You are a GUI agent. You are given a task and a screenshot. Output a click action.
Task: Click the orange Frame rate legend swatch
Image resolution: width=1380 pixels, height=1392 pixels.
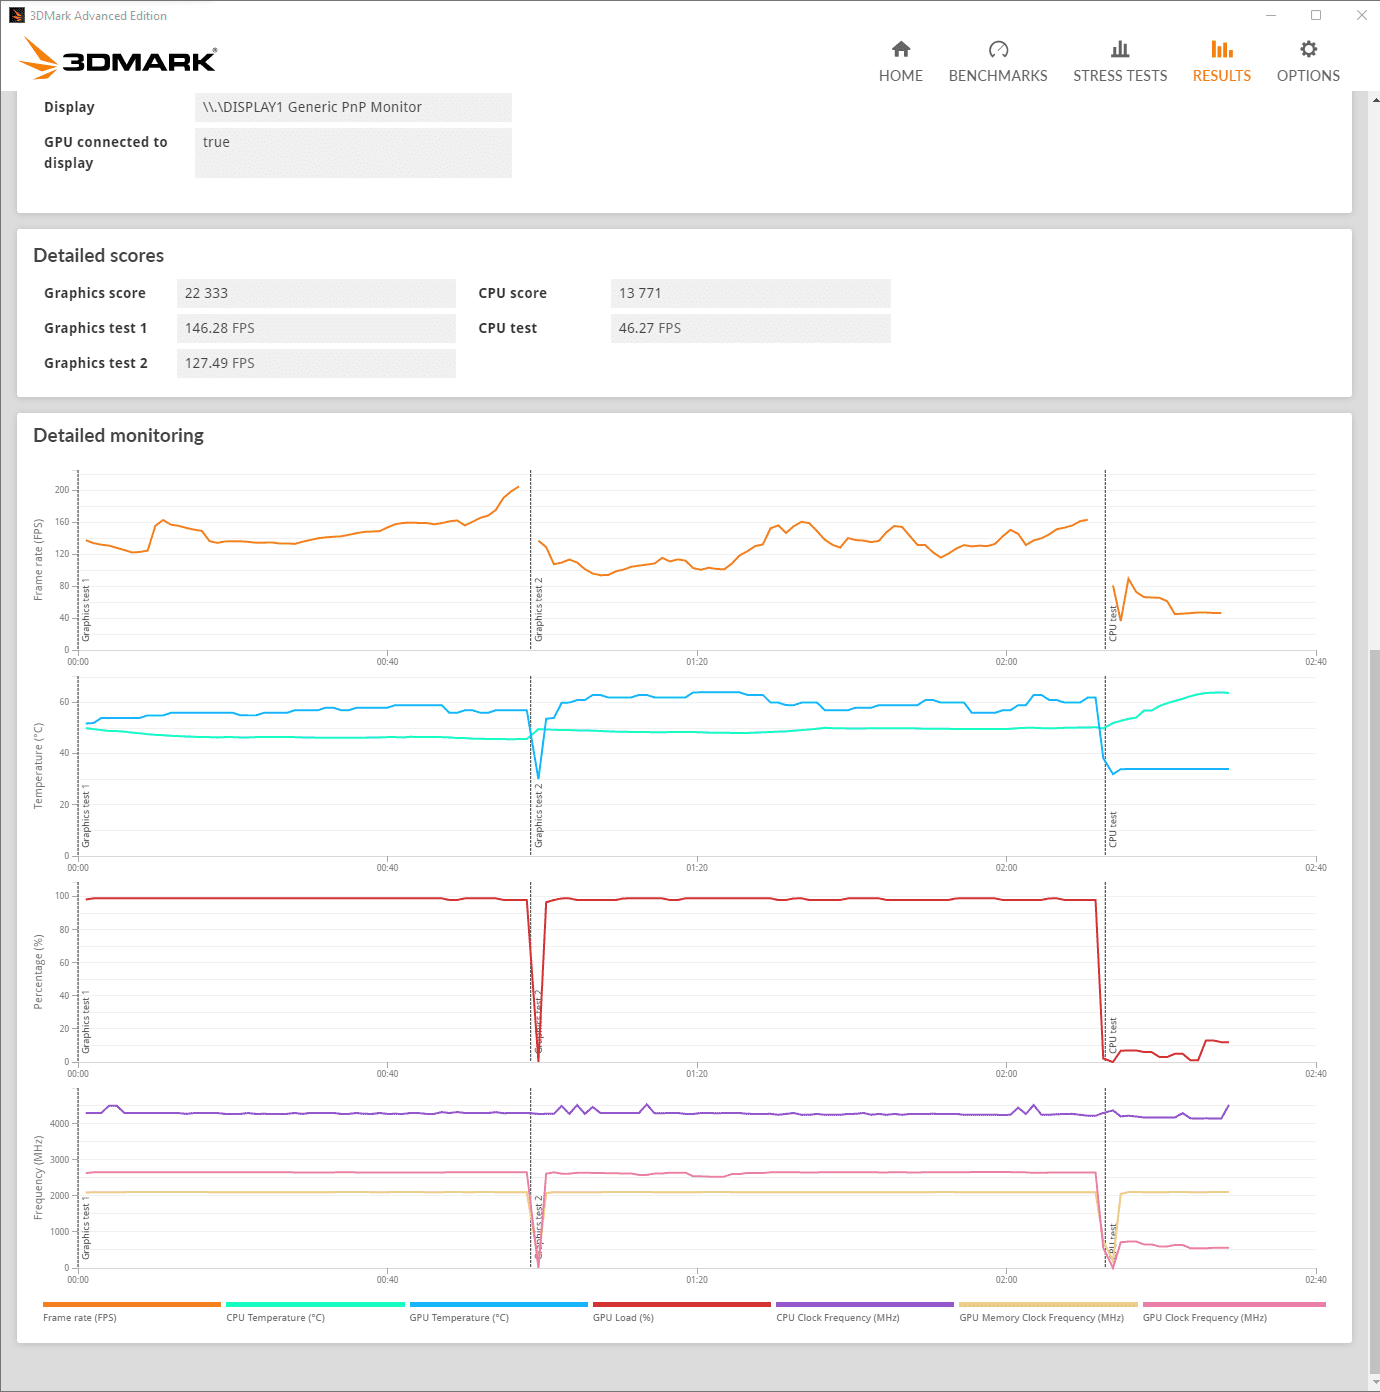tap(132, 1304)
